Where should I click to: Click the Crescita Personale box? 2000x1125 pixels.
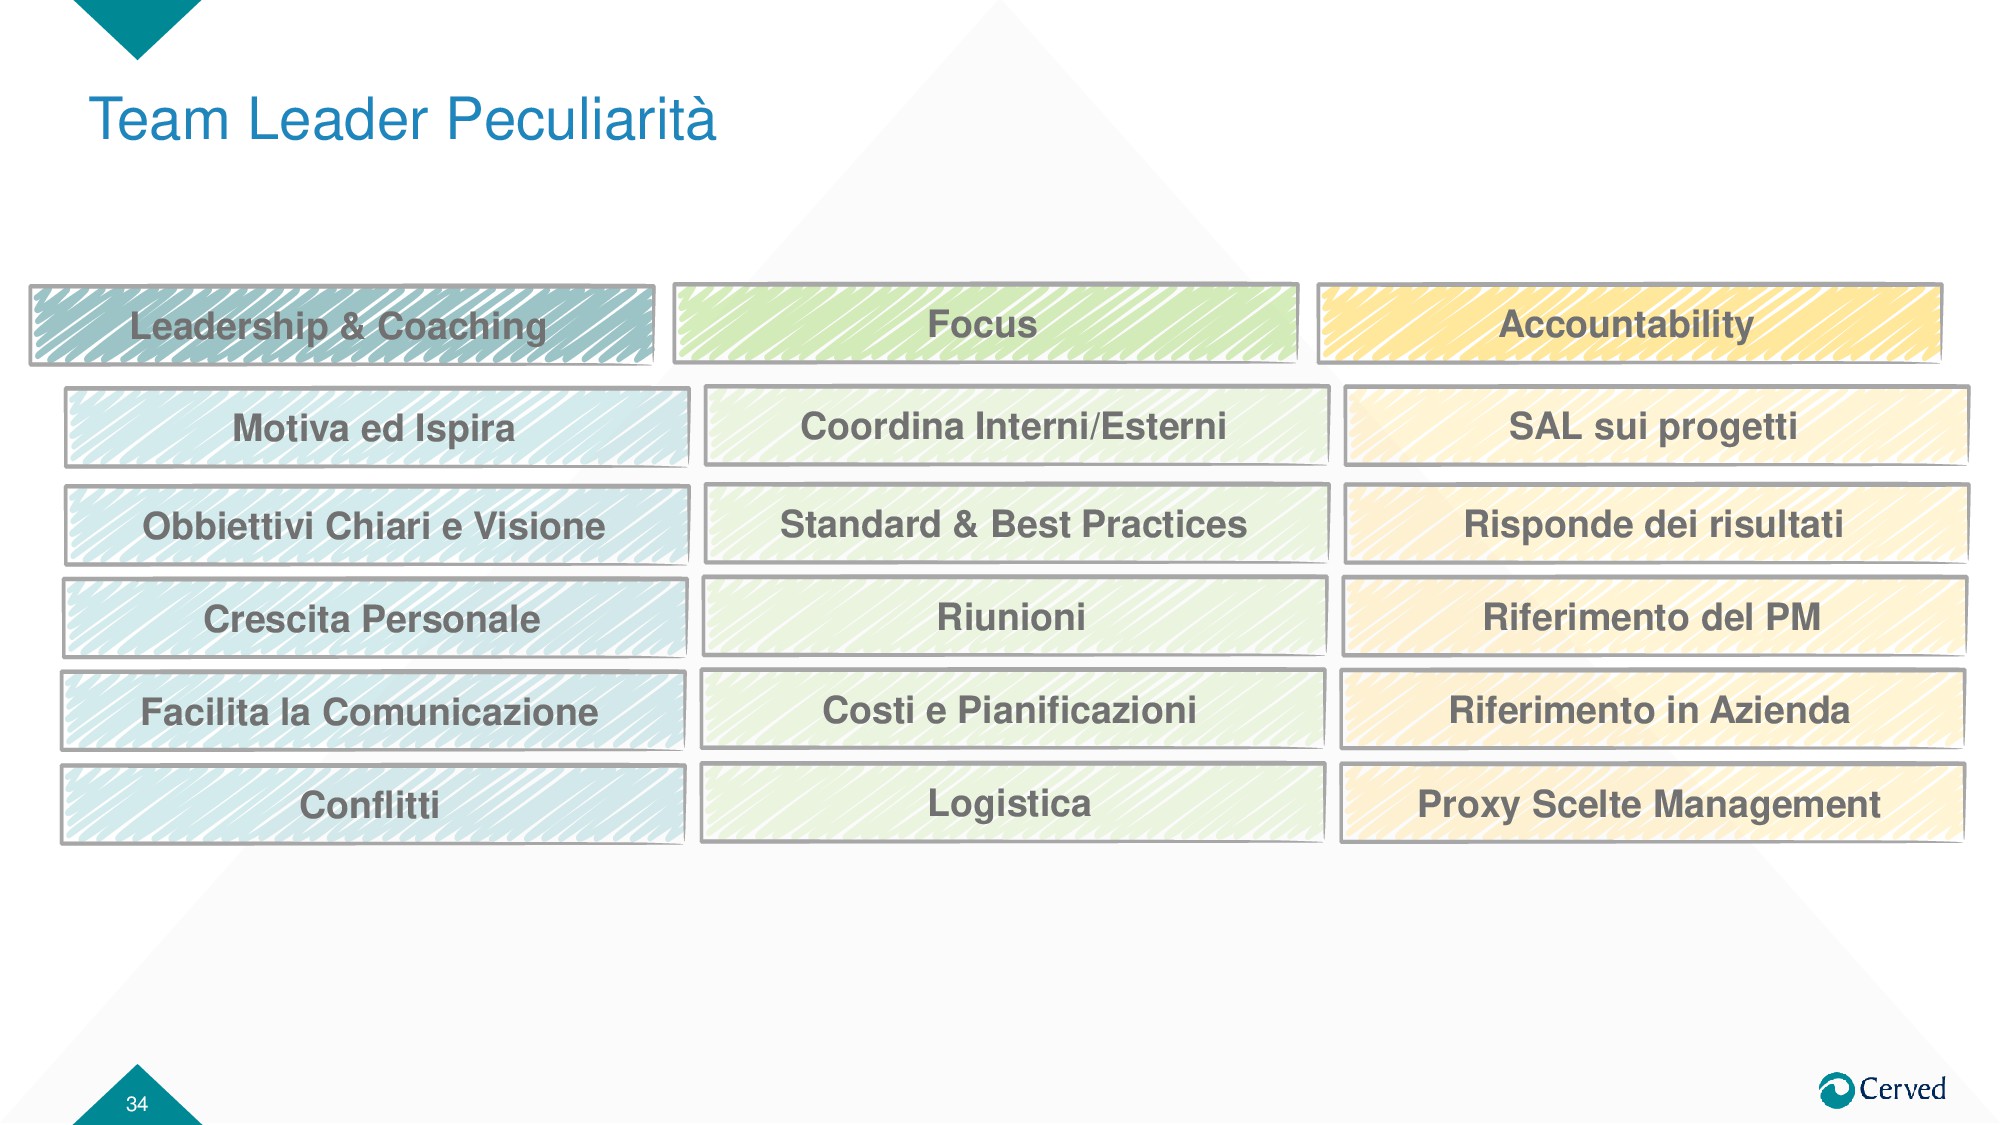[x=374, y=619]
